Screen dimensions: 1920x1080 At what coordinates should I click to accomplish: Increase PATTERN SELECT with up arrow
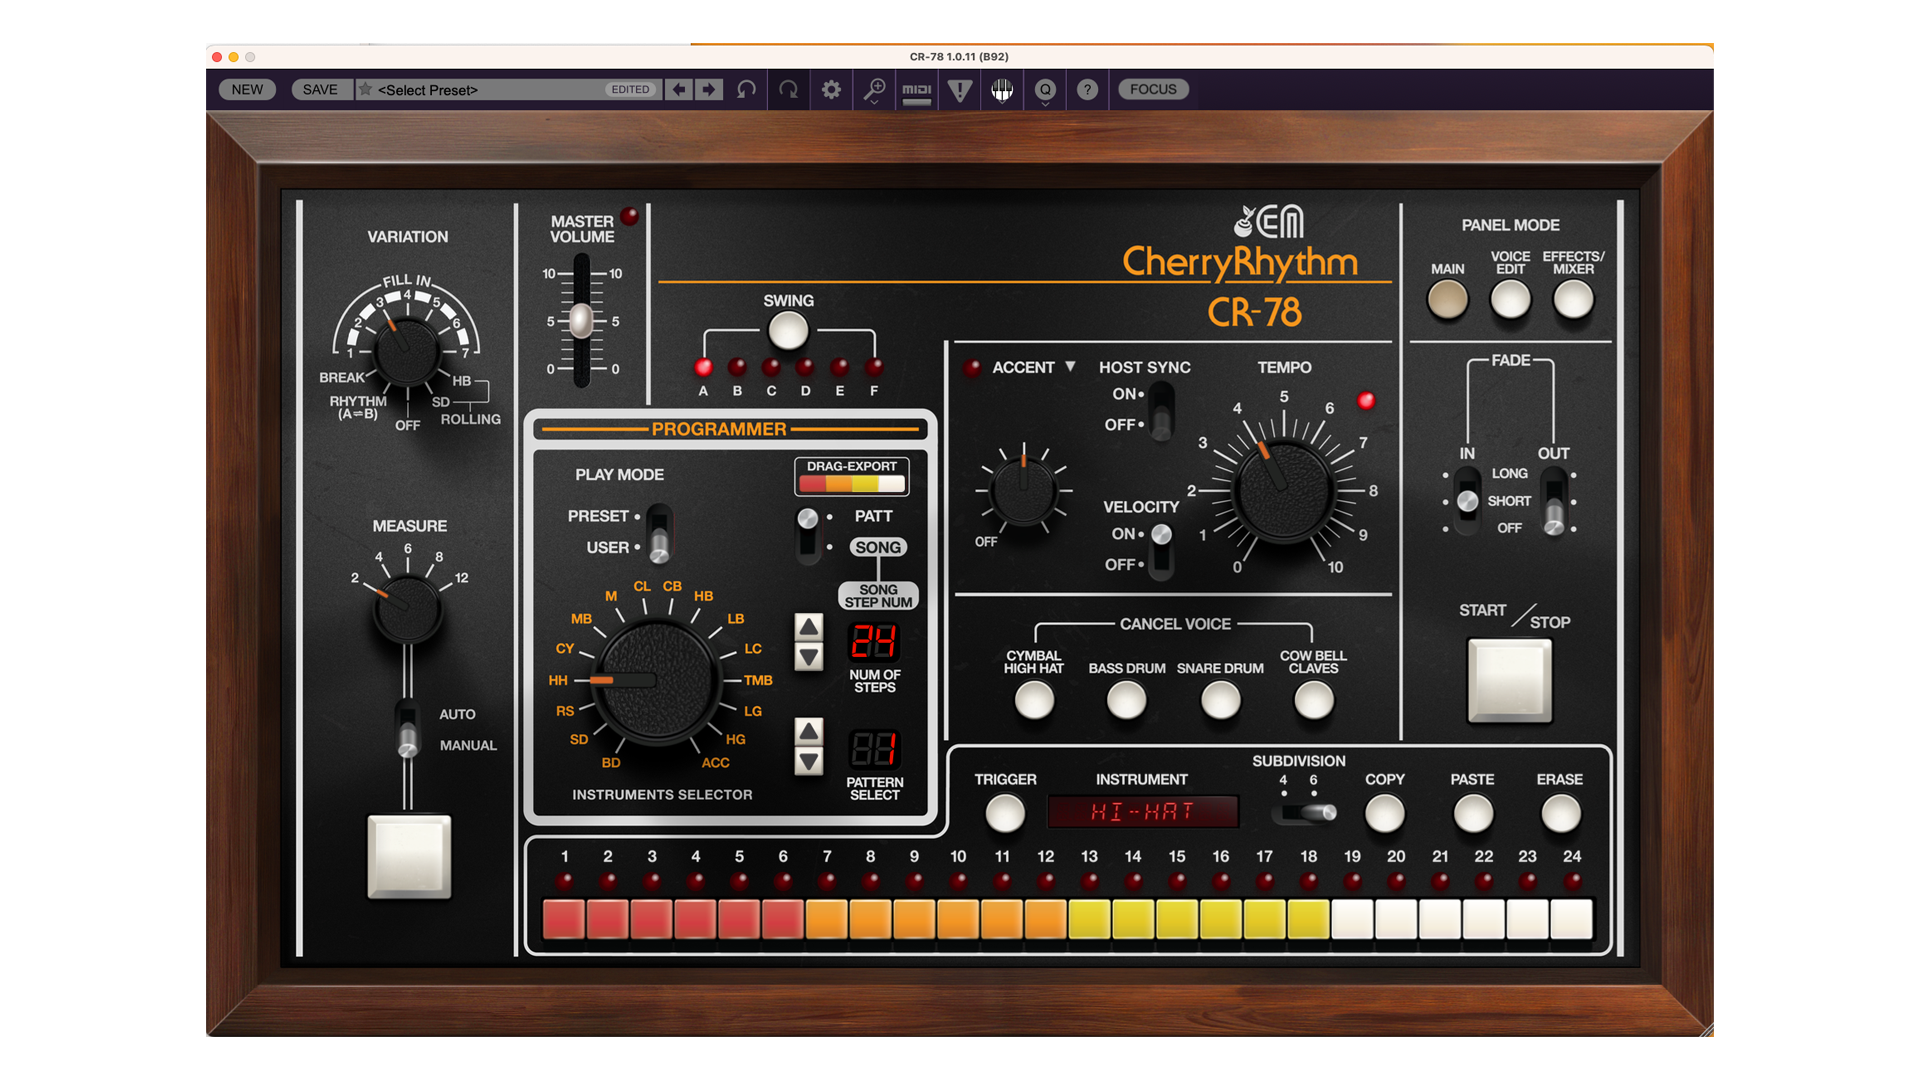[x=809, y=731]
